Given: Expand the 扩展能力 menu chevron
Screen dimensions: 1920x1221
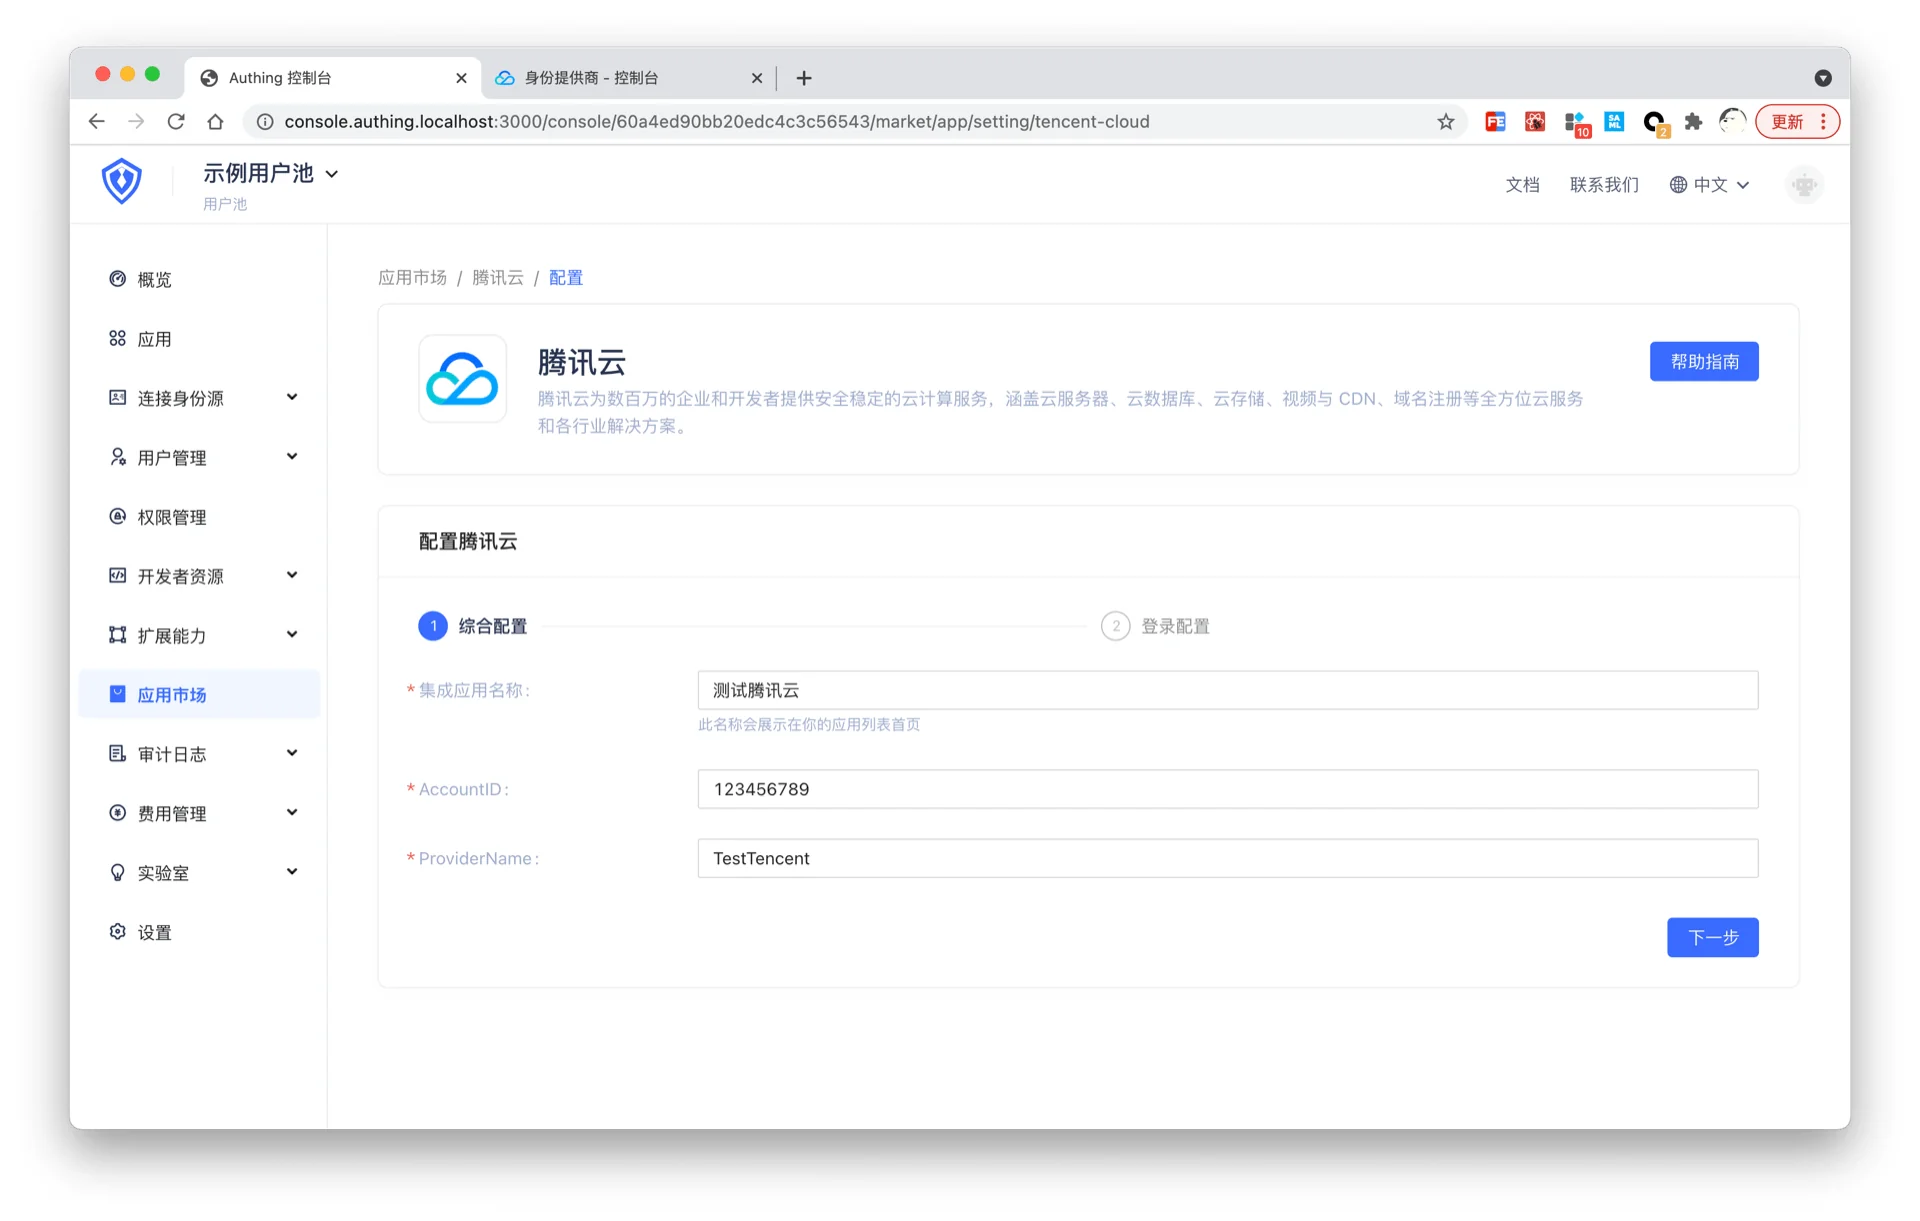Looking at the screenshot, I should tap(292, 634).
